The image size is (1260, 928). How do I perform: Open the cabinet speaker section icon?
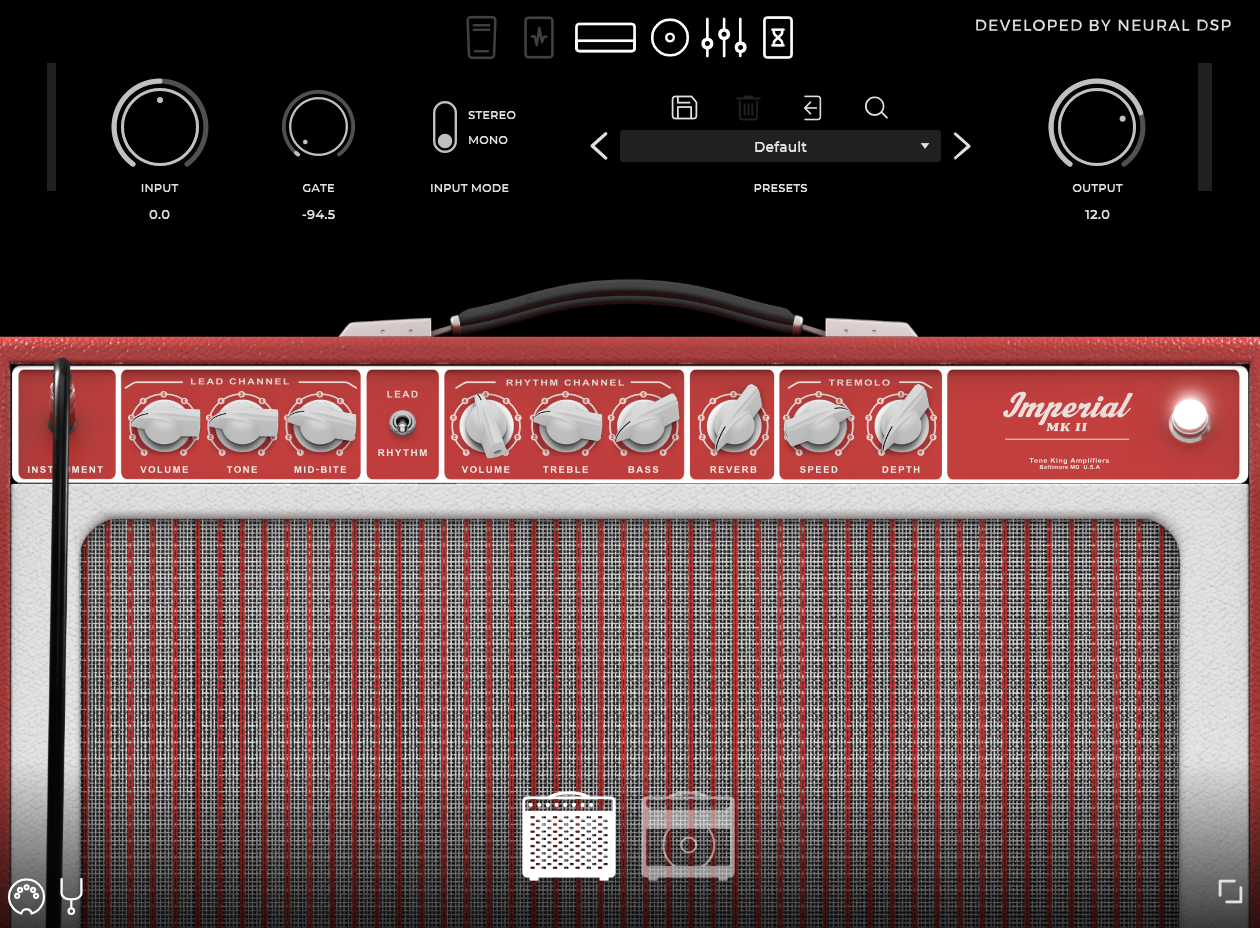coord(670,38)
